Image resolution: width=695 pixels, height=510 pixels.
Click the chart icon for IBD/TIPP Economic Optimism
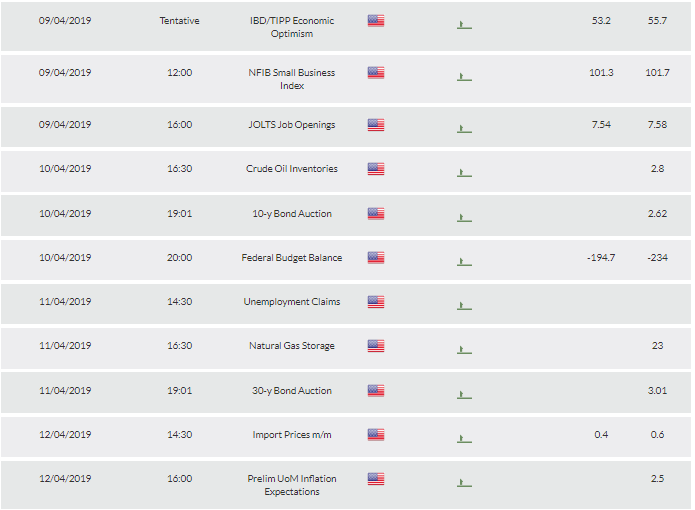464,25
